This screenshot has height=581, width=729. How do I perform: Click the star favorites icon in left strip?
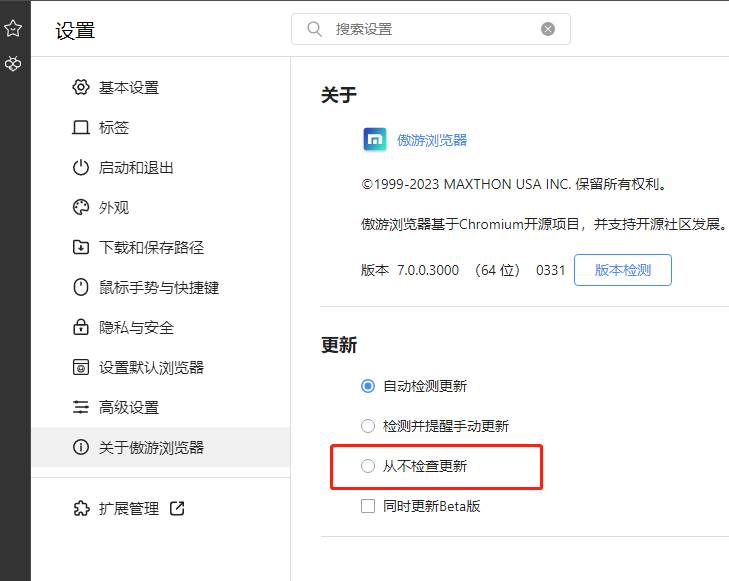coord(13,28)
